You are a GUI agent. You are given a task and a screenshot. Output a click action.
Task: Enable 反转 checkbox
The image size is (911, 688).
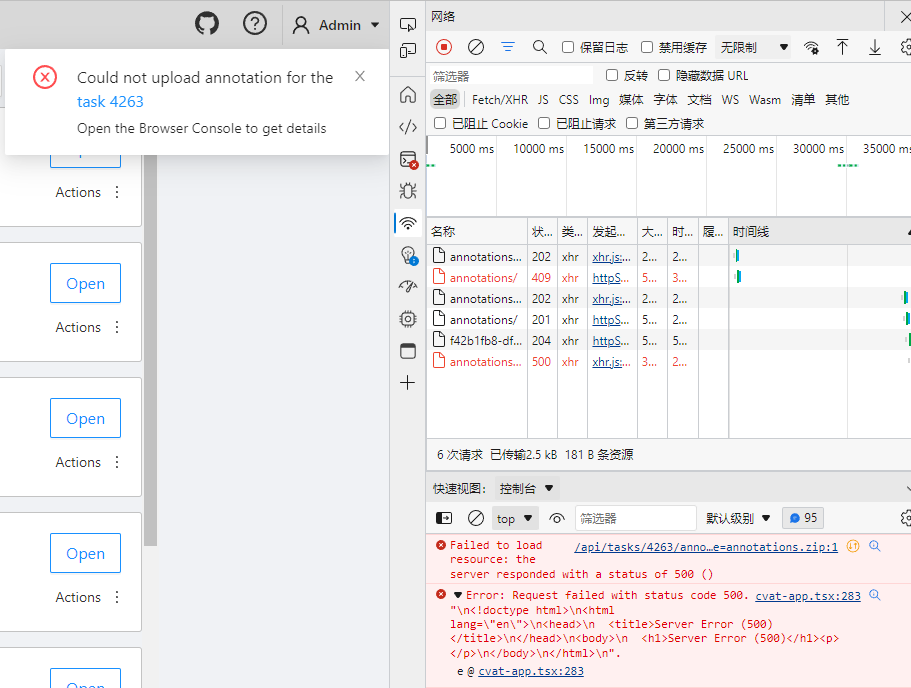pyautogui.click(x=611, y=75)
